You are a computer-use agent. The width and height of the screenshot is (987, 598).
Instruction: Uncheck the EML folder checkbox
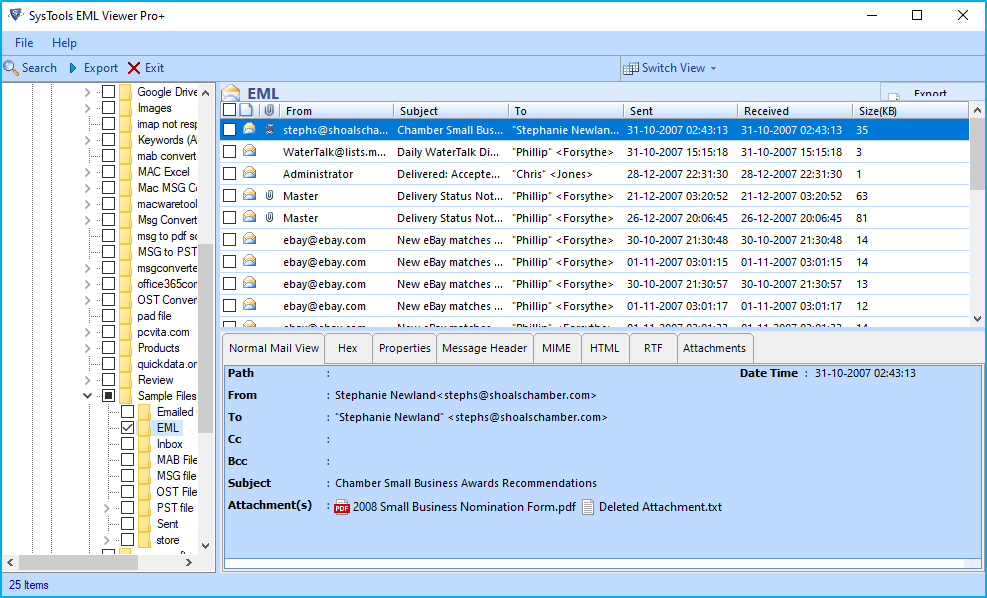[x=127, y=428]
